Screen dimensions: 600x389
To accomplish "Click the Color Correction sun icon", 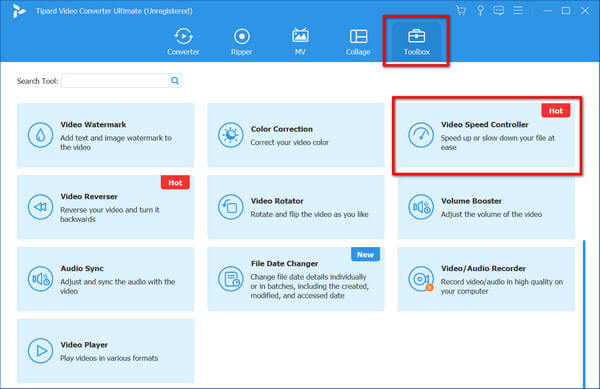I will click(x=230, y=135).
